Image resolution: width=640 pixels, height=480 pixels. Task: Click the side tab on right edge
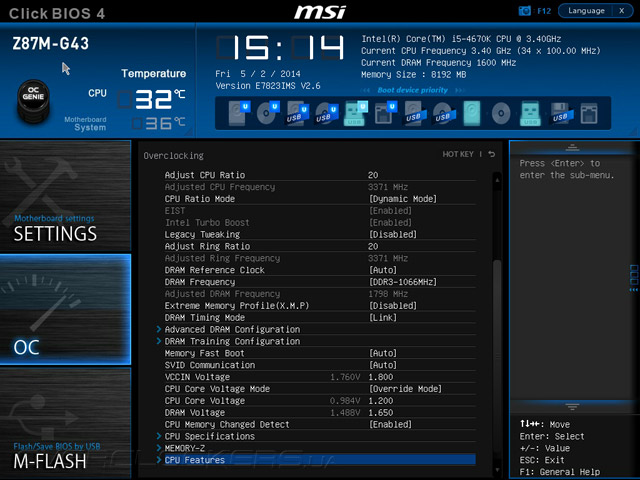pos(634,278)
